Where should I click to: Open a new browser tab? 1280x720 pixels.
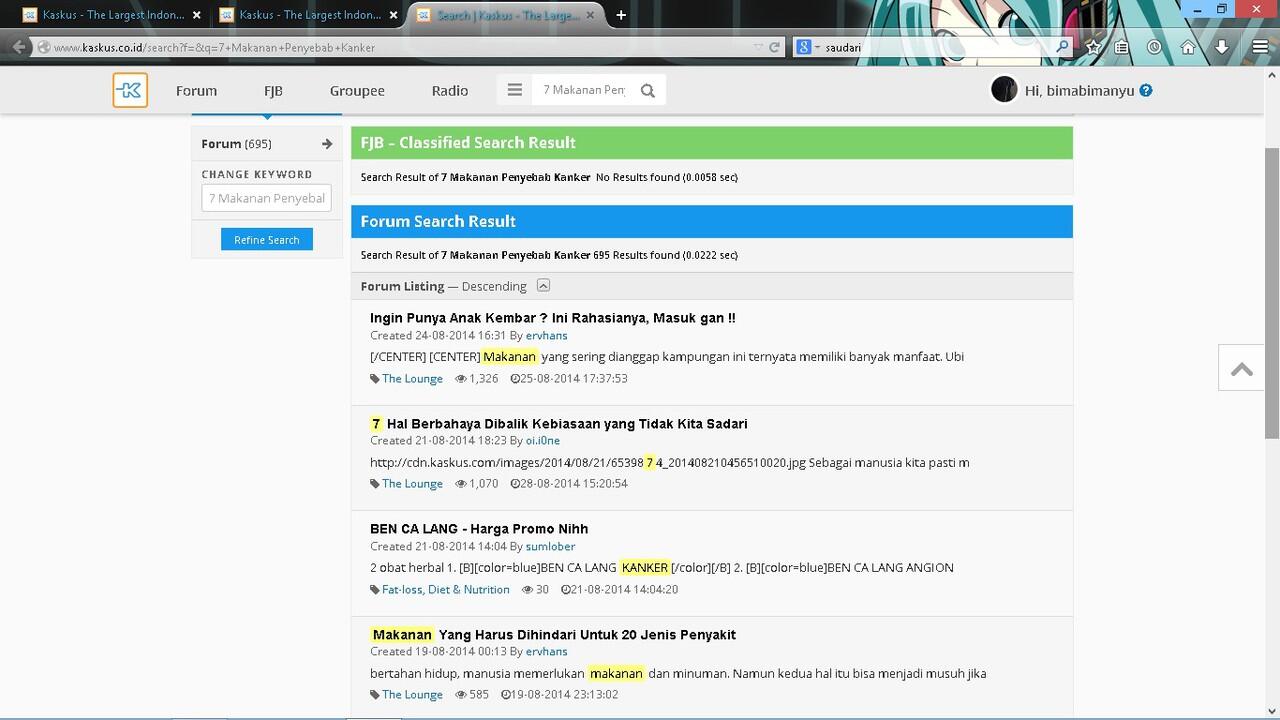pos(621,15)
